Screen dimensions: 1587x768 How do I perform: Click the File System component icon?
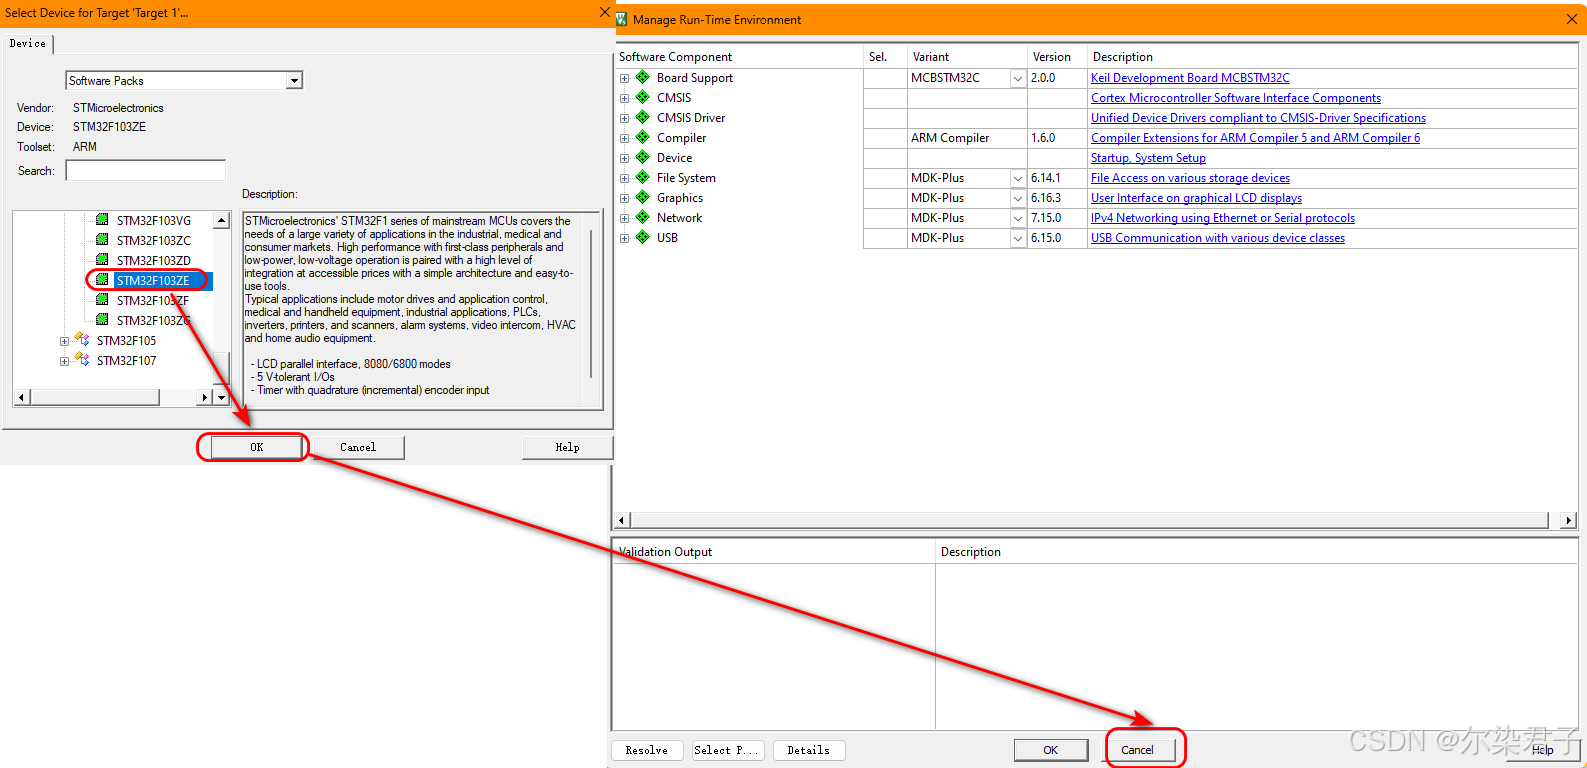[643, 177]
